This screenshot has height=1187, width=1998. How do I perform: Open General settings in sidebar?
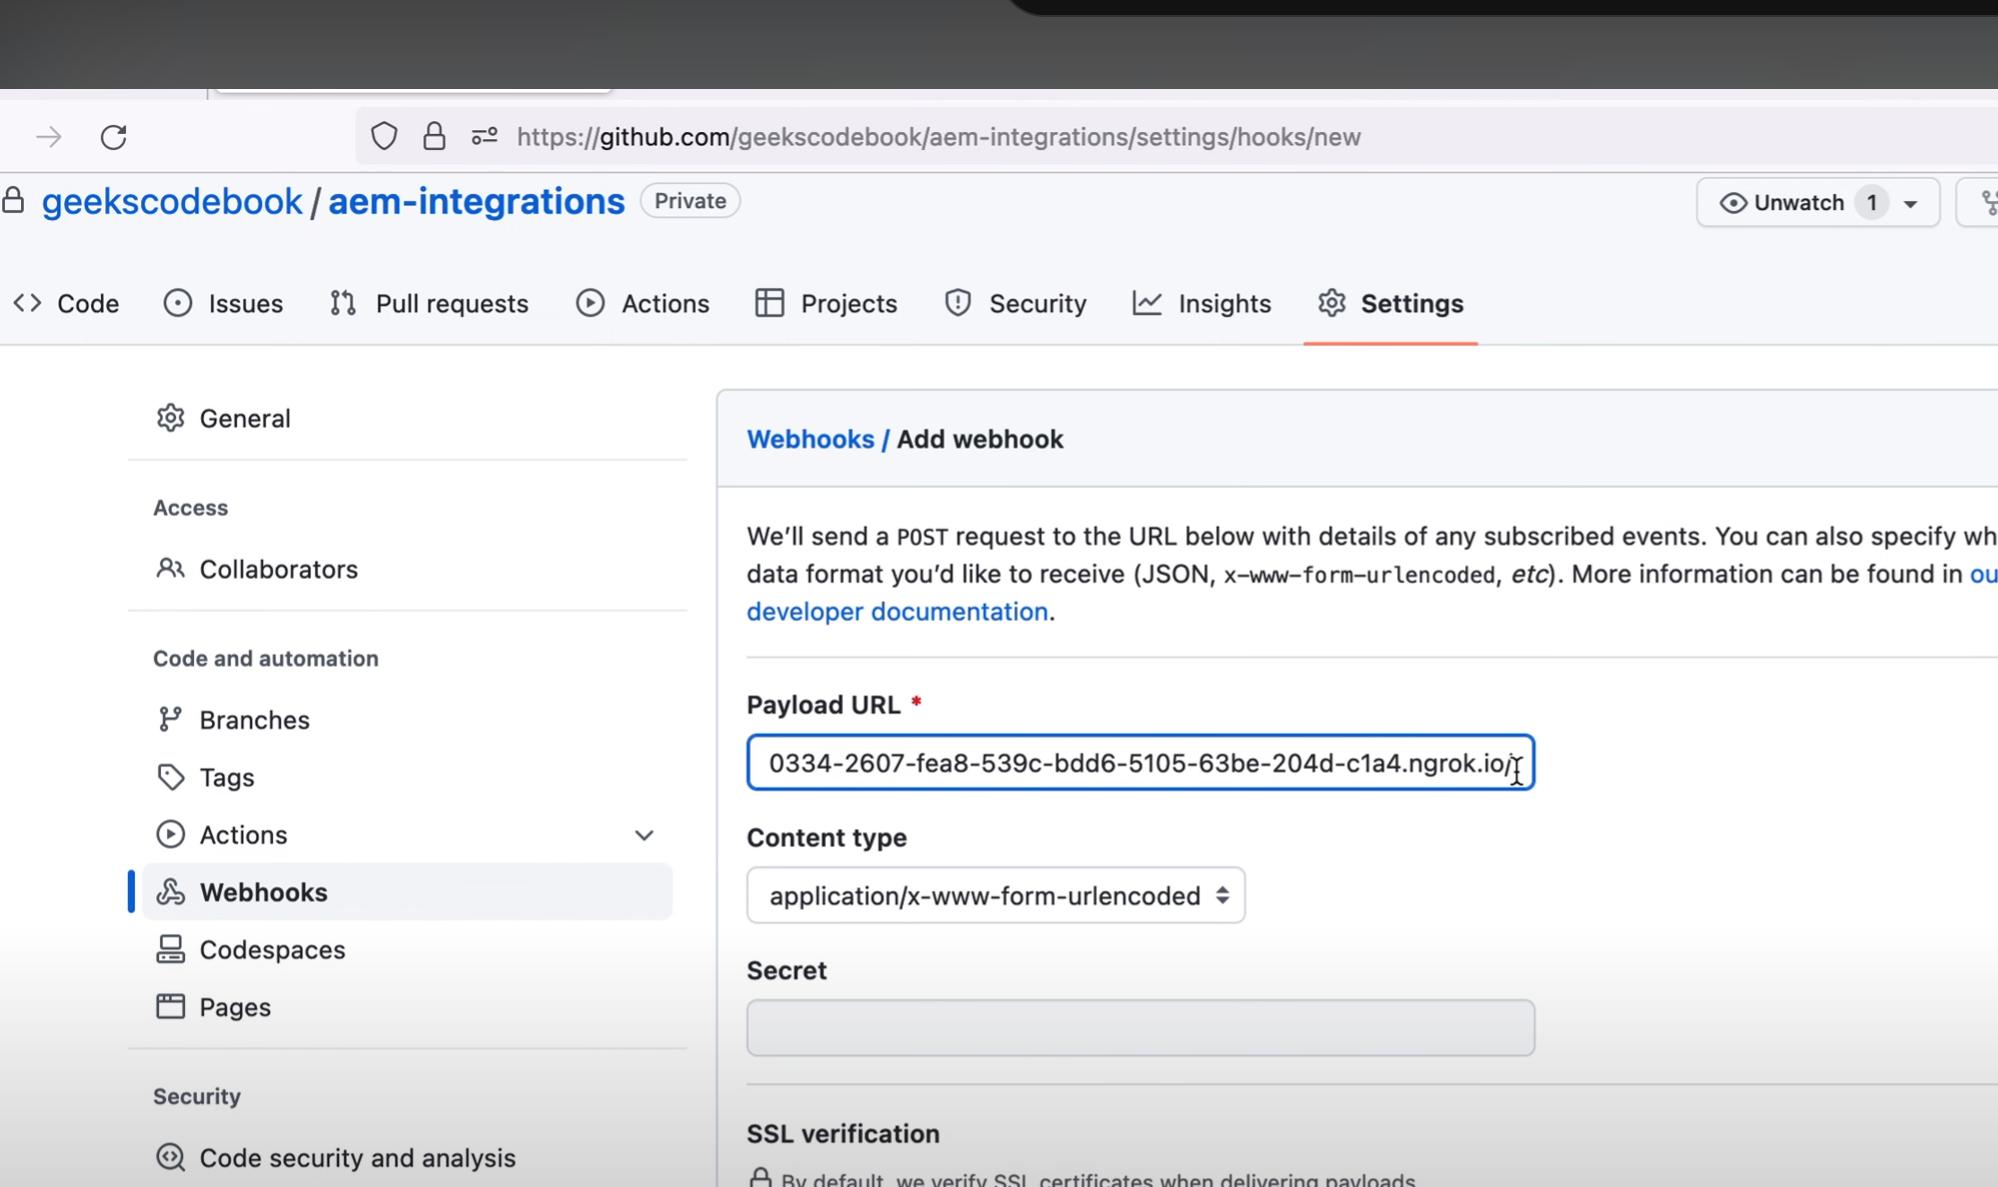(223, 418)
